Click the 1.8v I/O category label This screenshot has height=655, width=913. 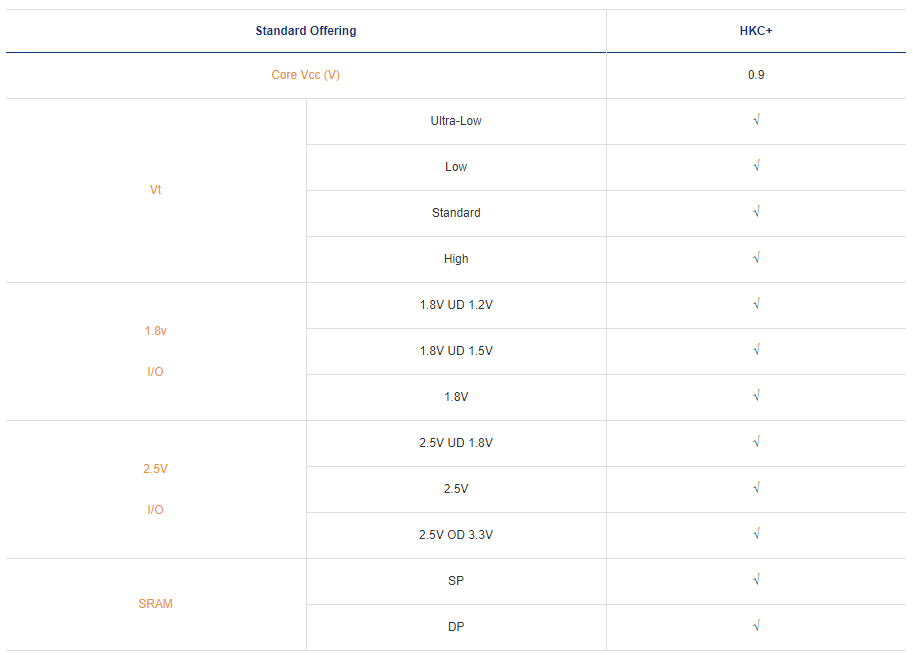(155, 351)
